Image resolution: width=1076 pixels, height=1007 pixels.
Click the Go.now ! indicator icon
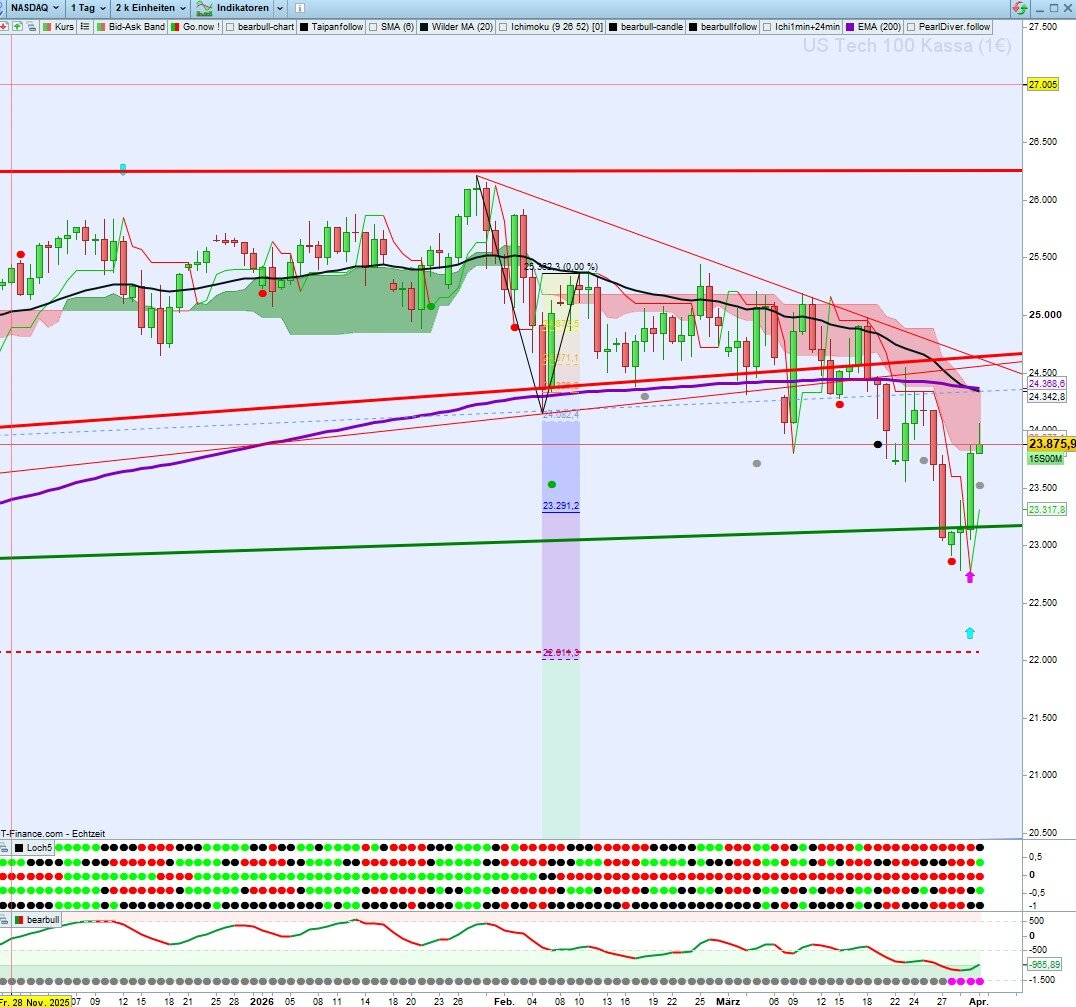(x=177, y=26)
